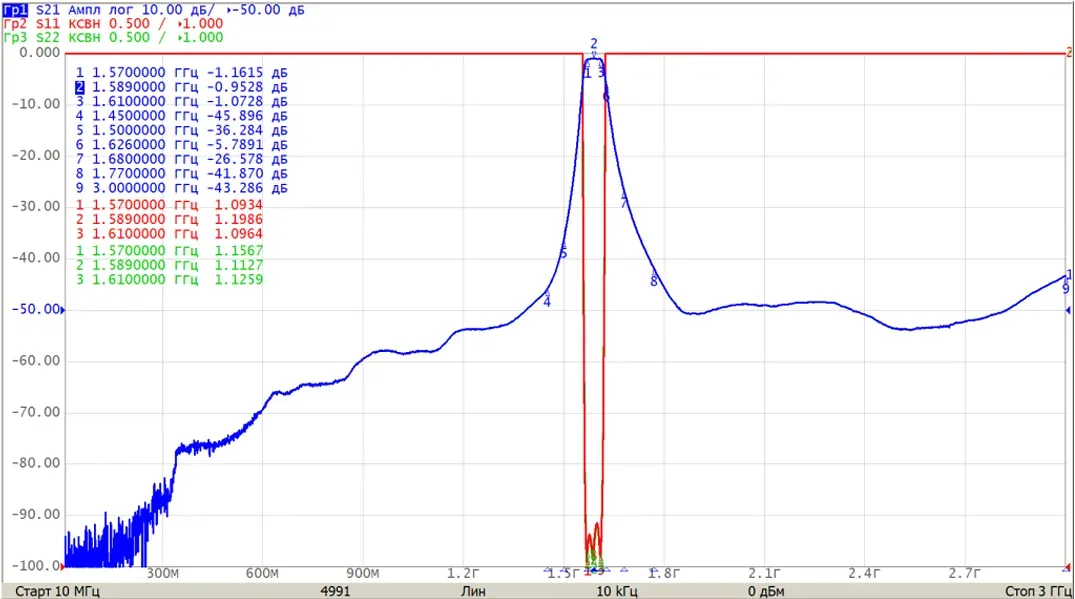Select marker 5 on the blue S21 curve
1075x599 pixels.
(564, 252)
